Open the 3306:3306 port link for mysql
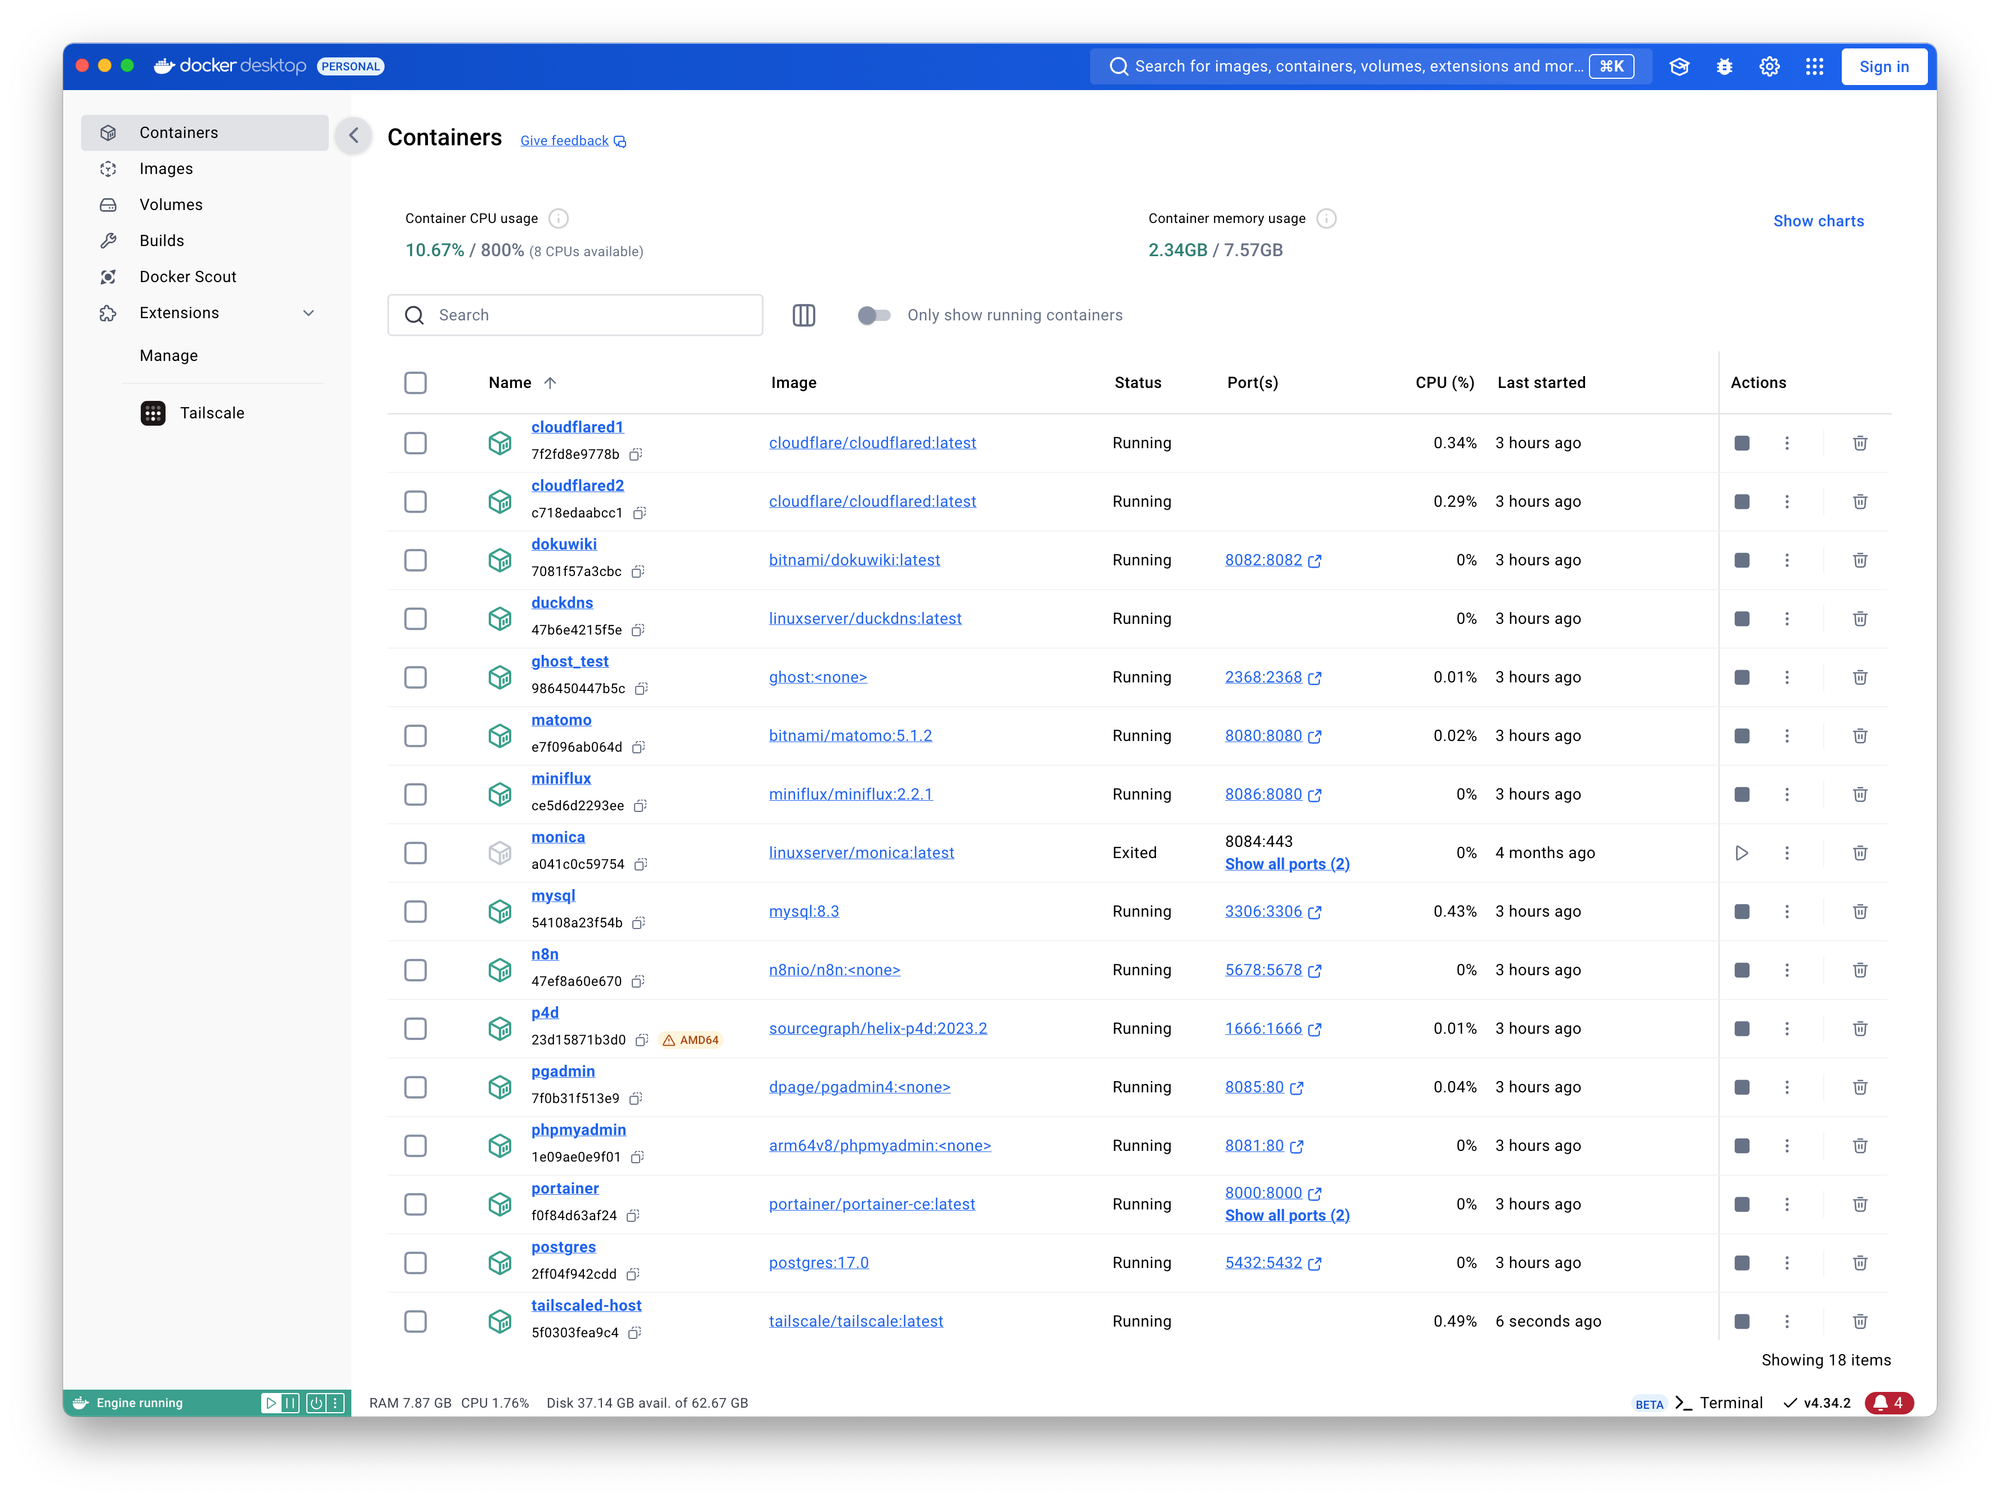The width and height of the screenshot is (2000, 1500). 1273,911
